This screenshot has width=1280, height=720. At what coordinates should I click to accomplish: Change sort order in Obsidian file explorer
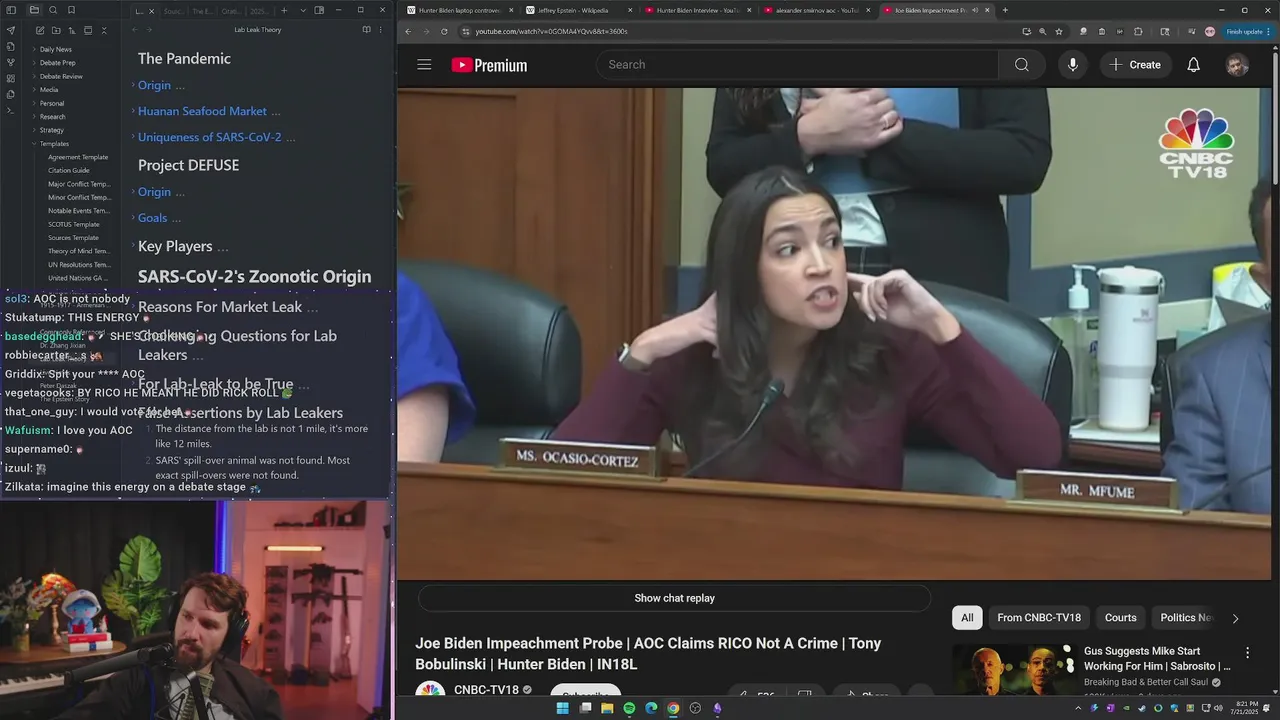point(72,31)
